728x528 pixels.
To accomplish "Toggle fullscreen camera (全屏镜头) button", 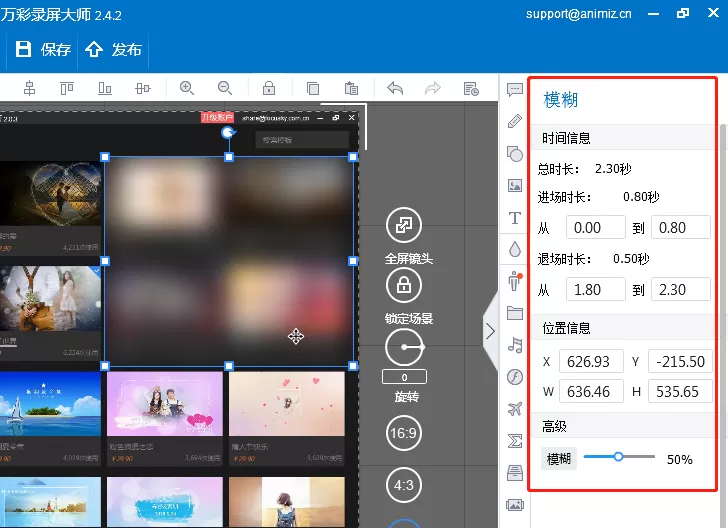I will (x=404, y=225).
